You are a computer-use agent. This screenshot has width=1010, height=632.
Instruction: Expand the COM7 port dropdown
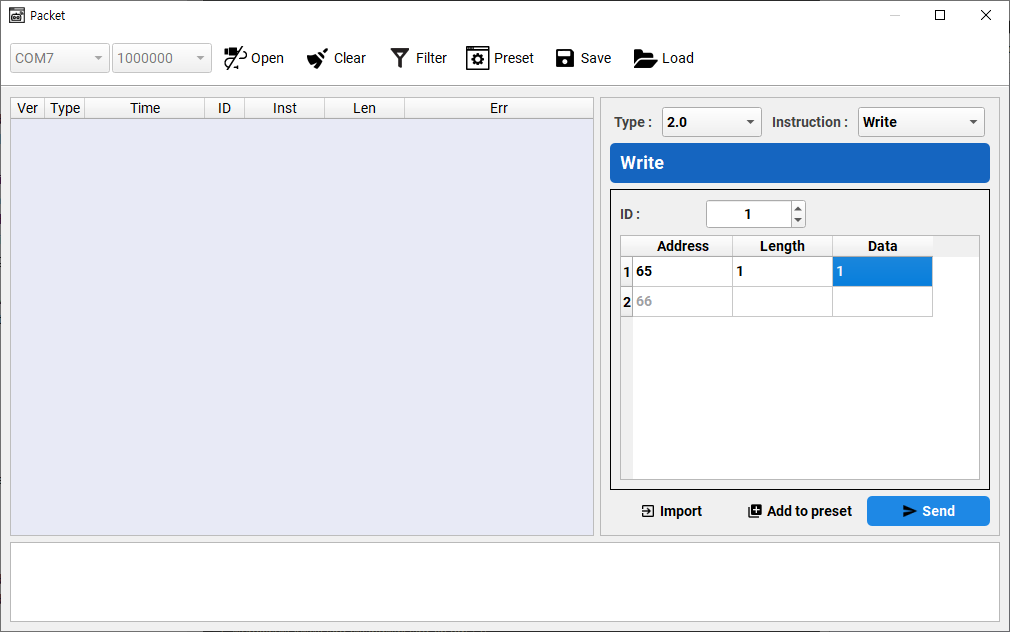(x=60, y=58)
